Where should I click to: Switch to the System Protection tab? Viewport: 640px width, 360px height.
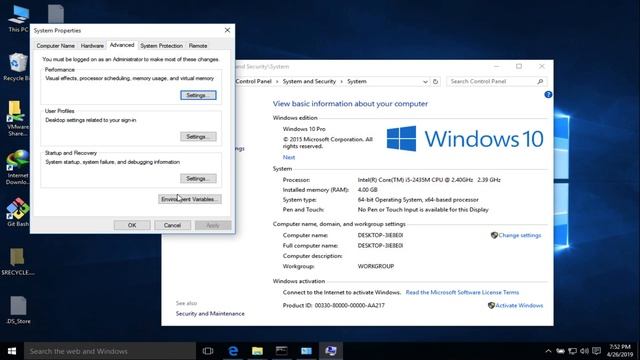click(x=161, y=46)
